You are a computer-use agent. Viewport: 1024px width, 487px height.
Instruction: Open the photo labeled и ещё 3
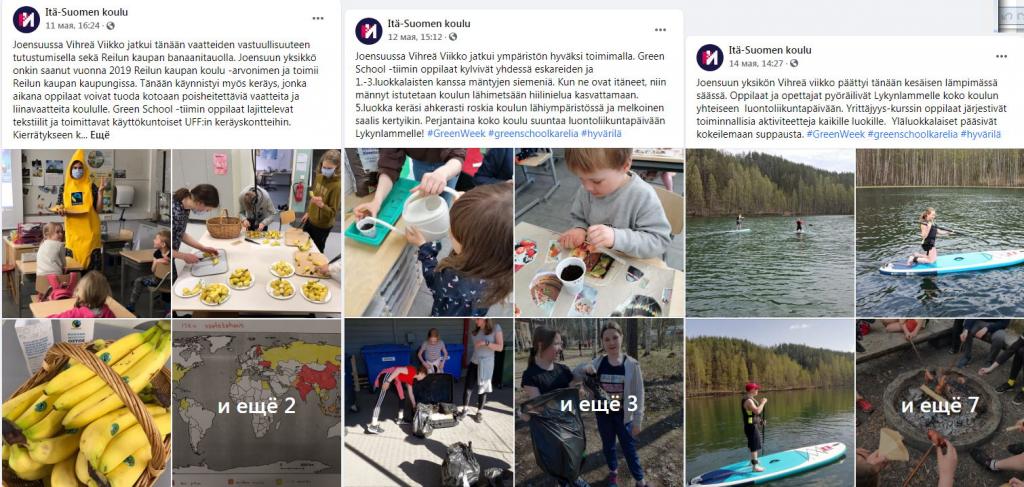(x=599, y=403)
